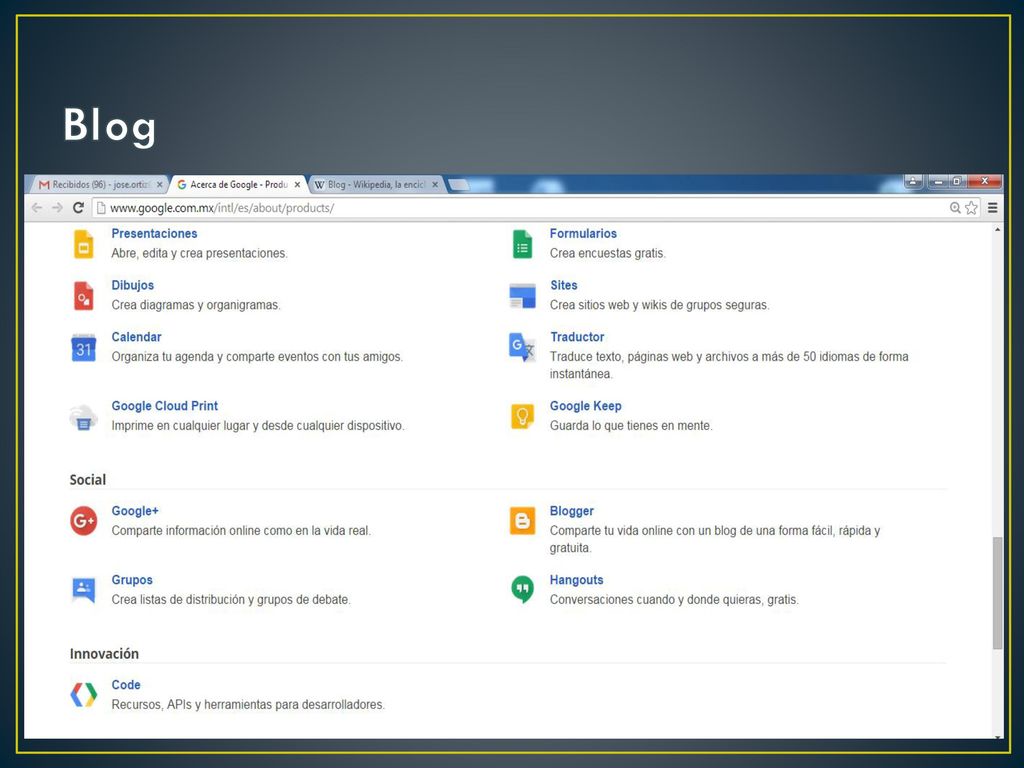Open the Grupos link
Viewport: 1024px width, 768px height.
(x=132, y=580)
